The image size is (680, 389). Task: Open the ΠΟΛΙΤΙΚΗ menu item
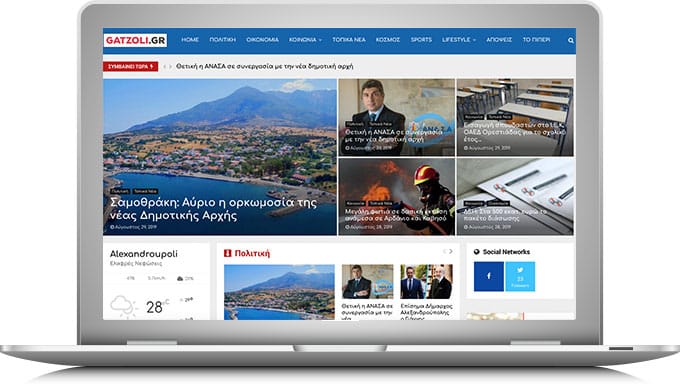[x=222, y=39]
